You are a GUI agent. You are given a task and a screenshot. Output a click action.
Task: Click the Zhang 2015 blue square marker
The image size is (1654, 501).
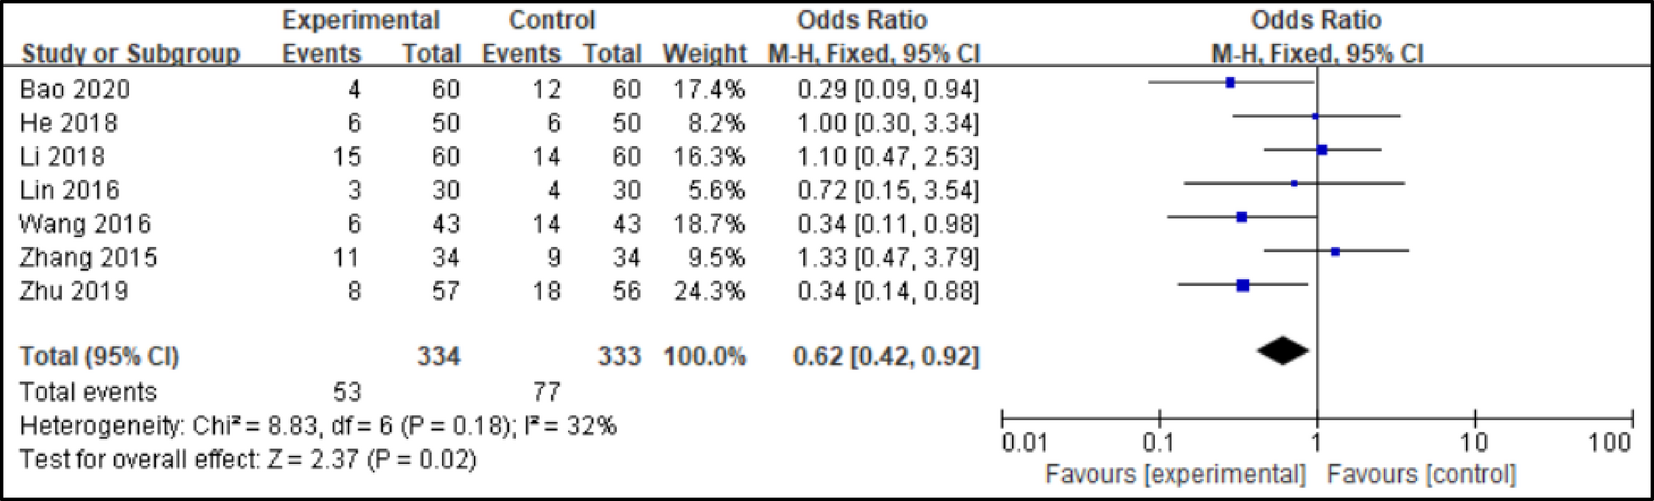click(1335, 252)
